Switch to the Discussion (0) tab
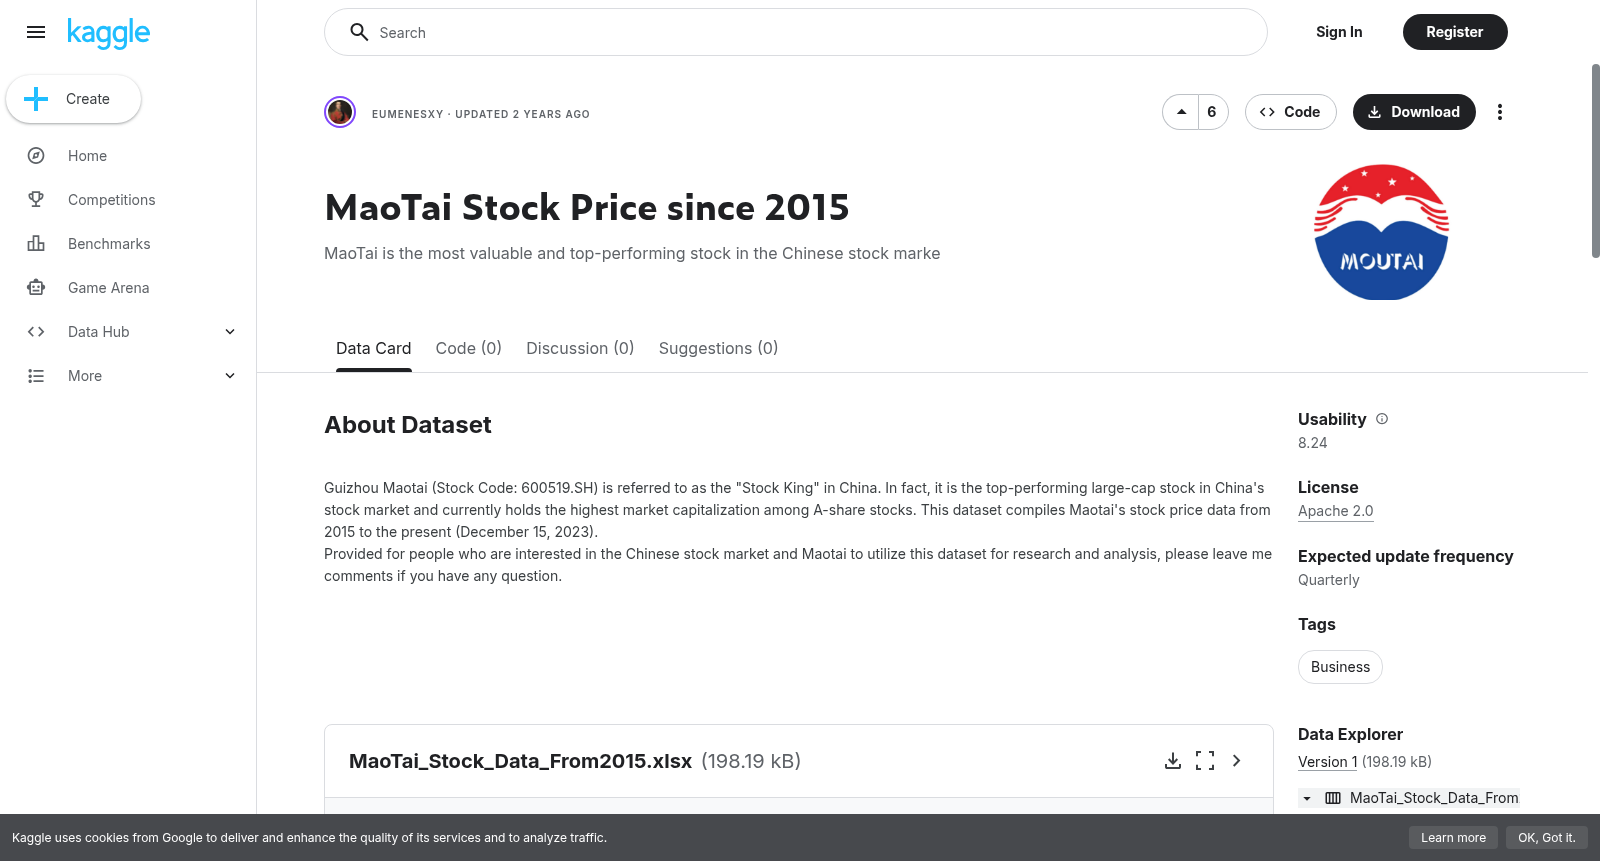 coord(580,348)
